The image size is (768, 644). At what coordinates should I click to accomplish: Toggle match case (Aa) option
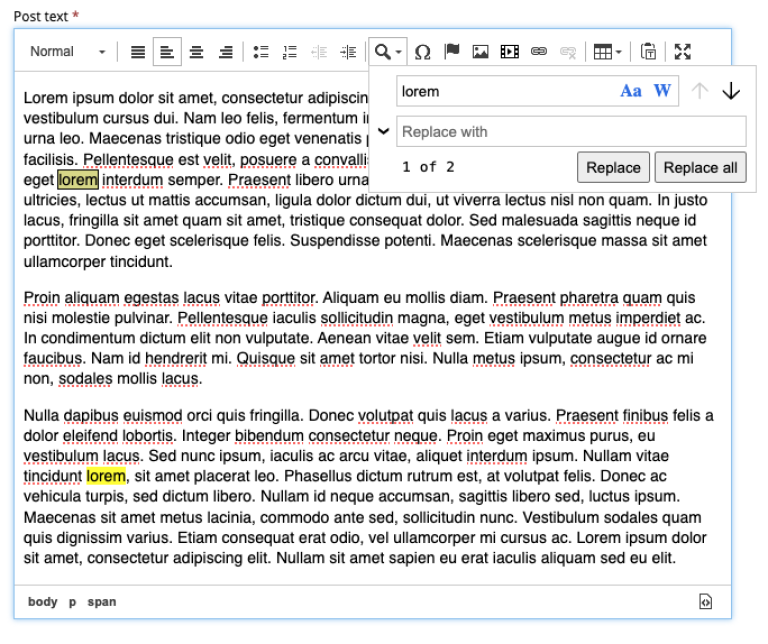(631, 91)
